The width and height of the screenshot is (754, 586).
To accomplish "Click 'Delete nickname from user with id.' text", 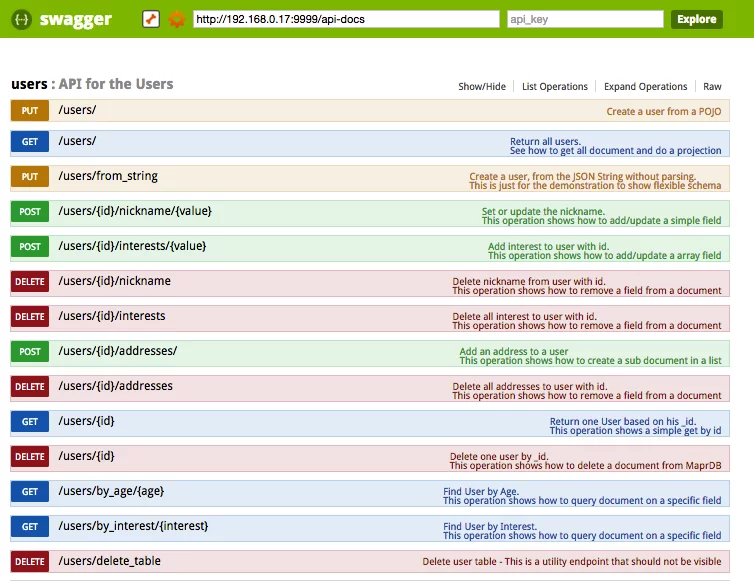I will (529, 282).
